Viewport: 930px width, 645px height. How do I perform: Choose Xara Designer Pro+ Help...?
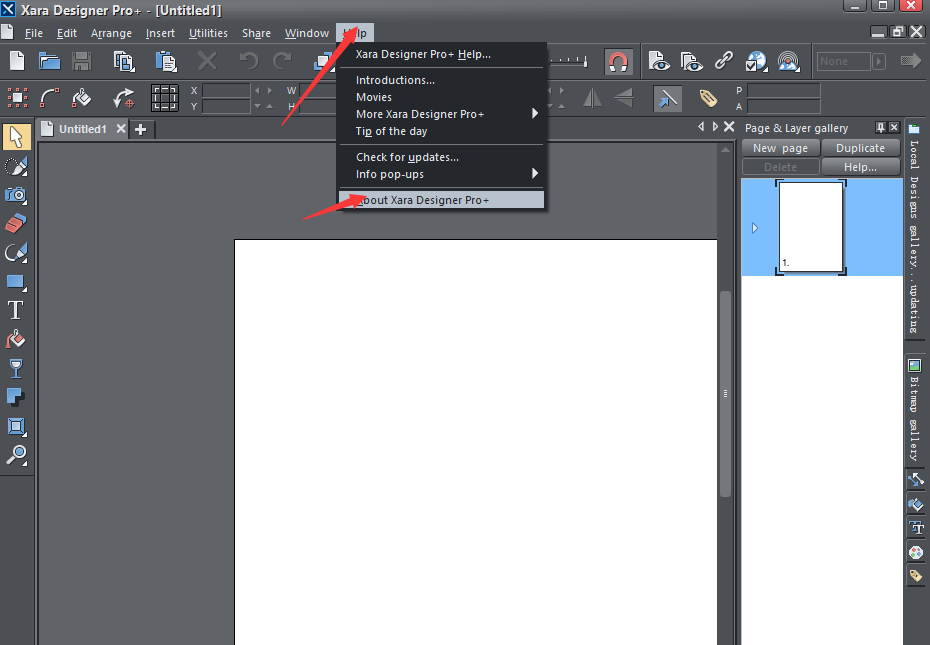(x=441, y=54)
